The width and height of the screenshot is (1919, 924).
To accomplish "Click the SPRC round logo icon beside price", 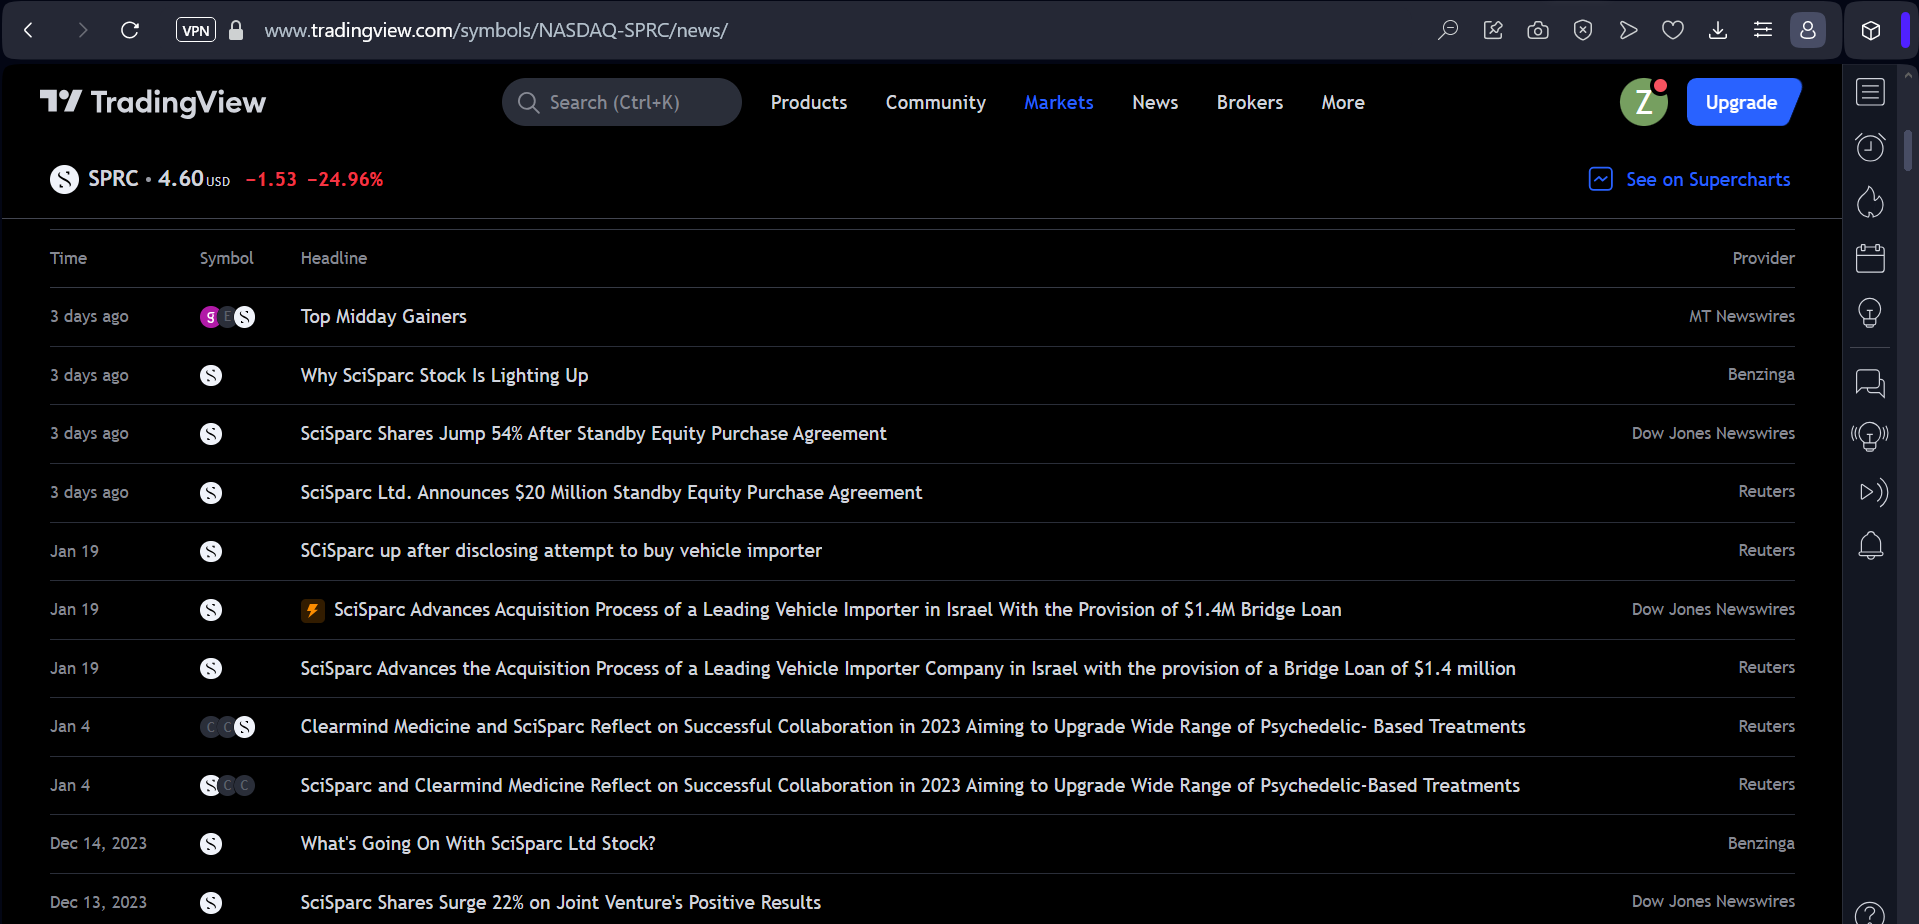I will 65,179.
